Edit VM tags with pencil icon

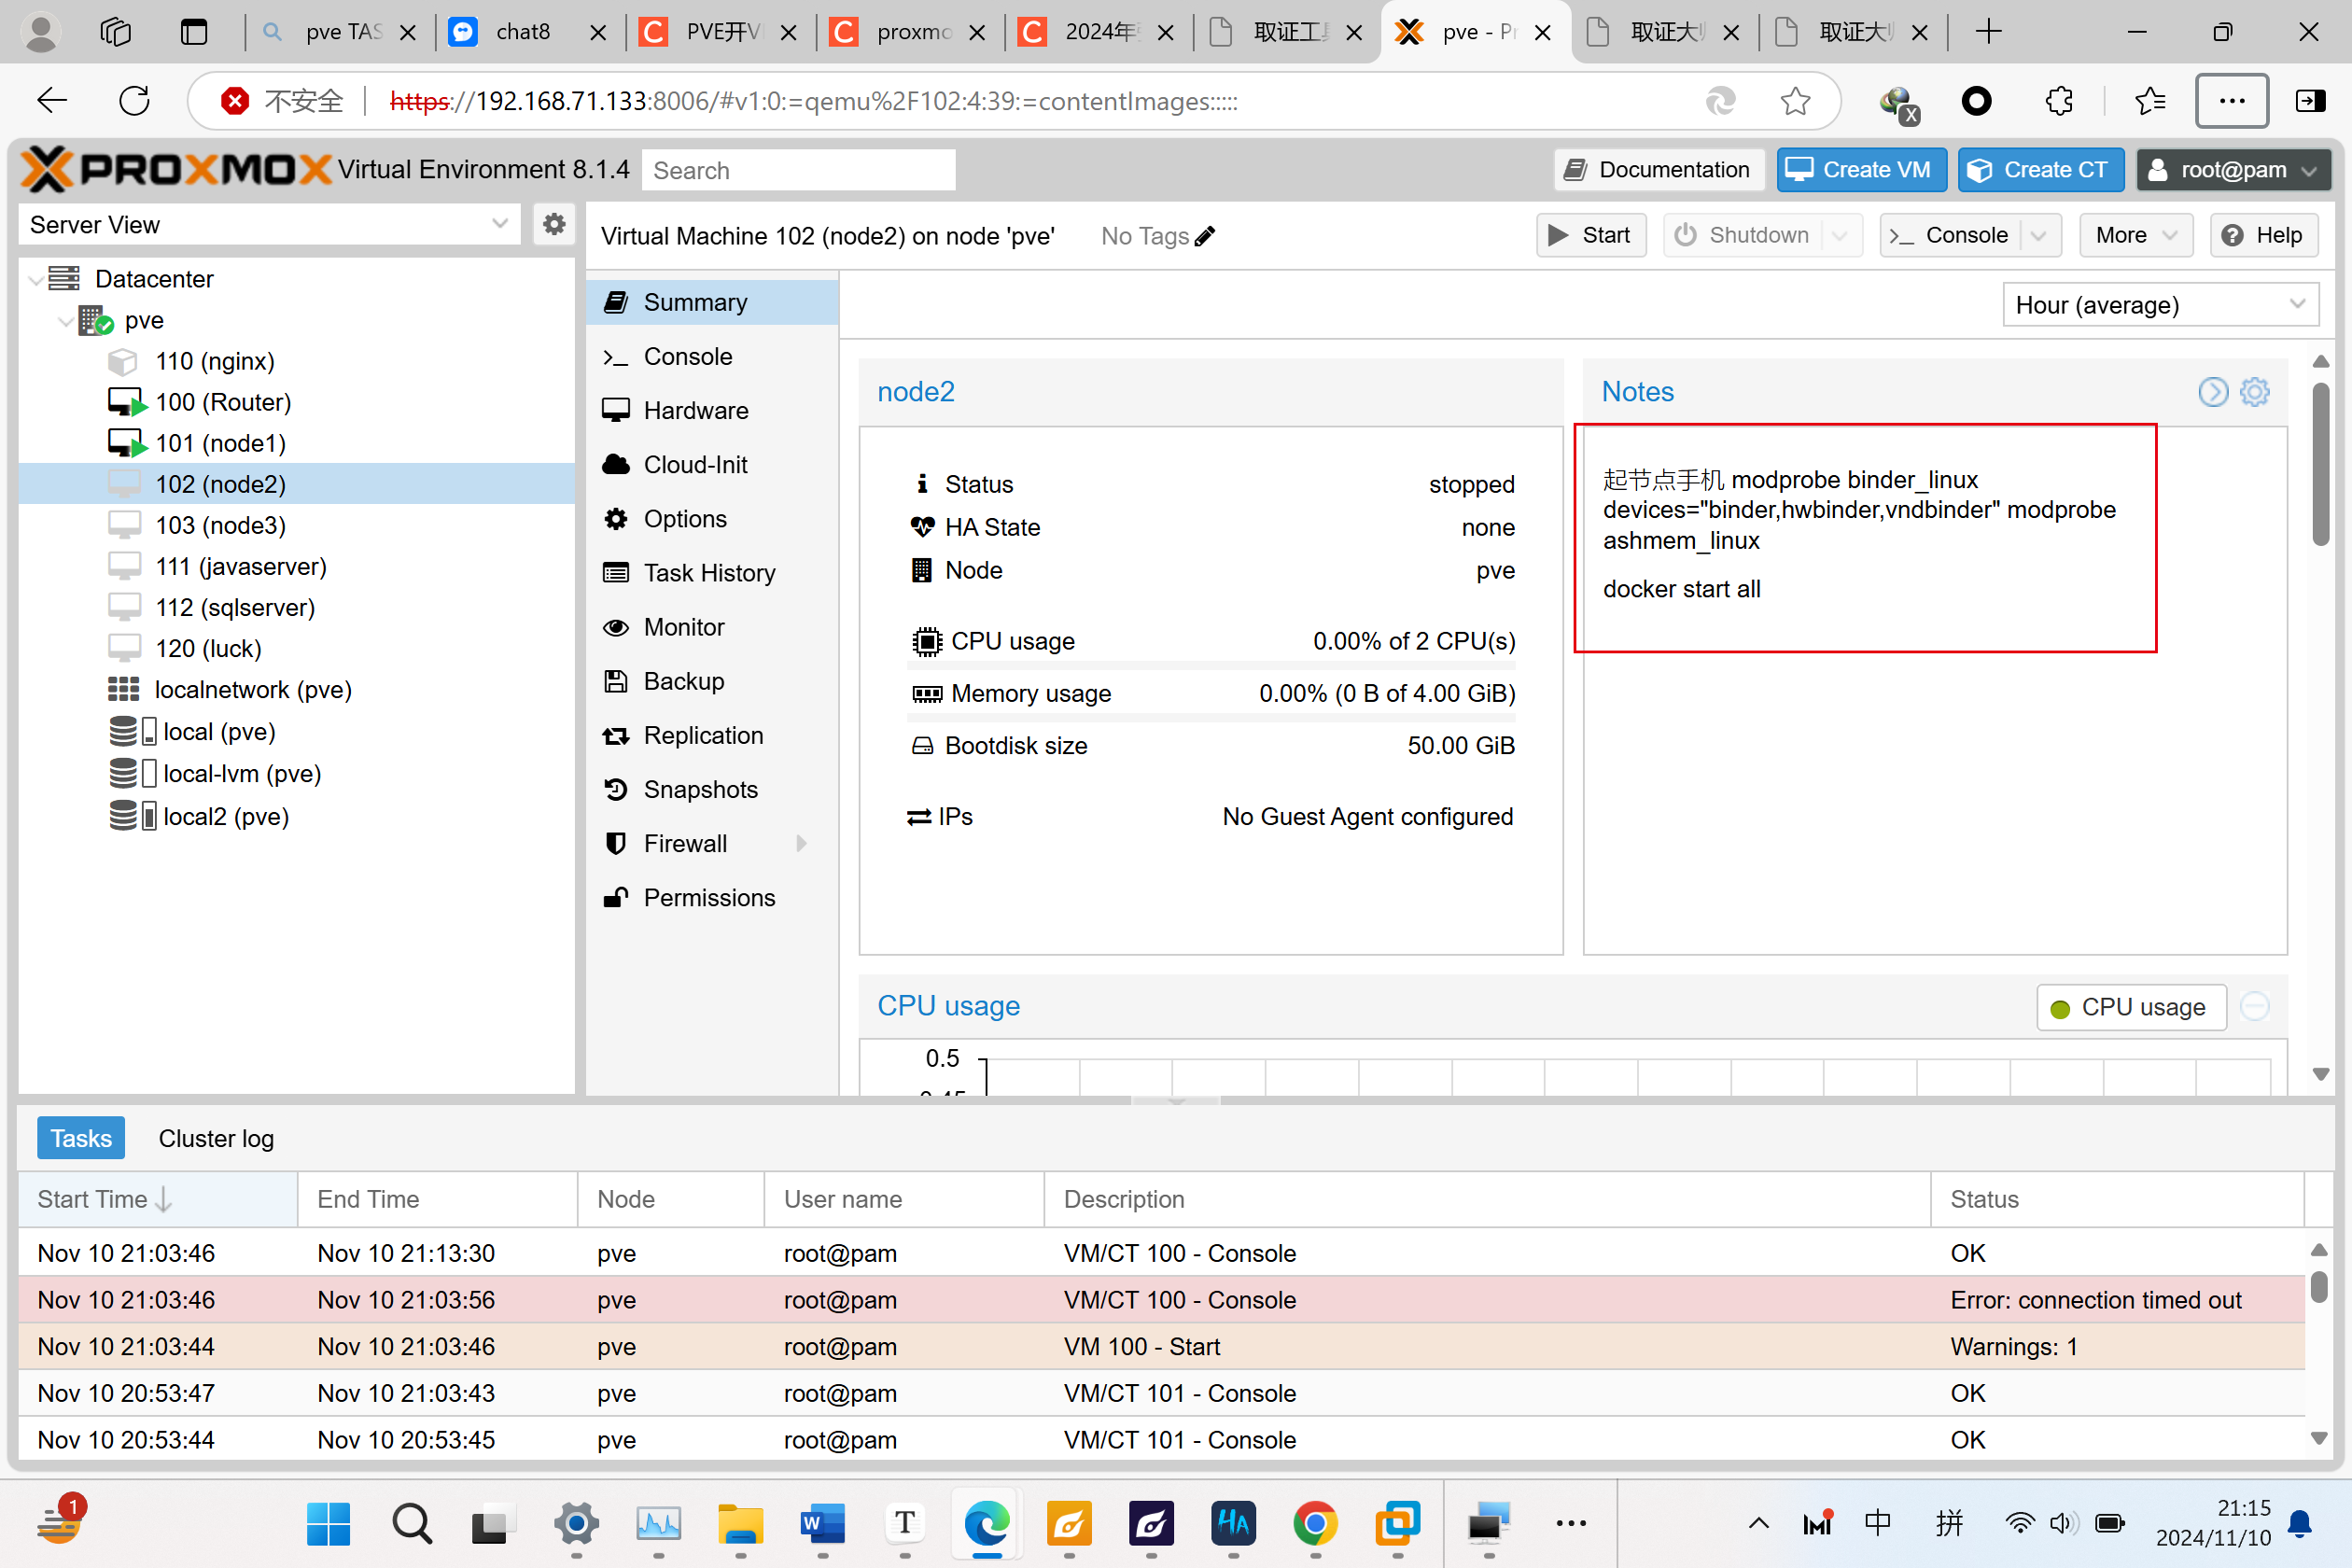click(x=1205, y=236)
